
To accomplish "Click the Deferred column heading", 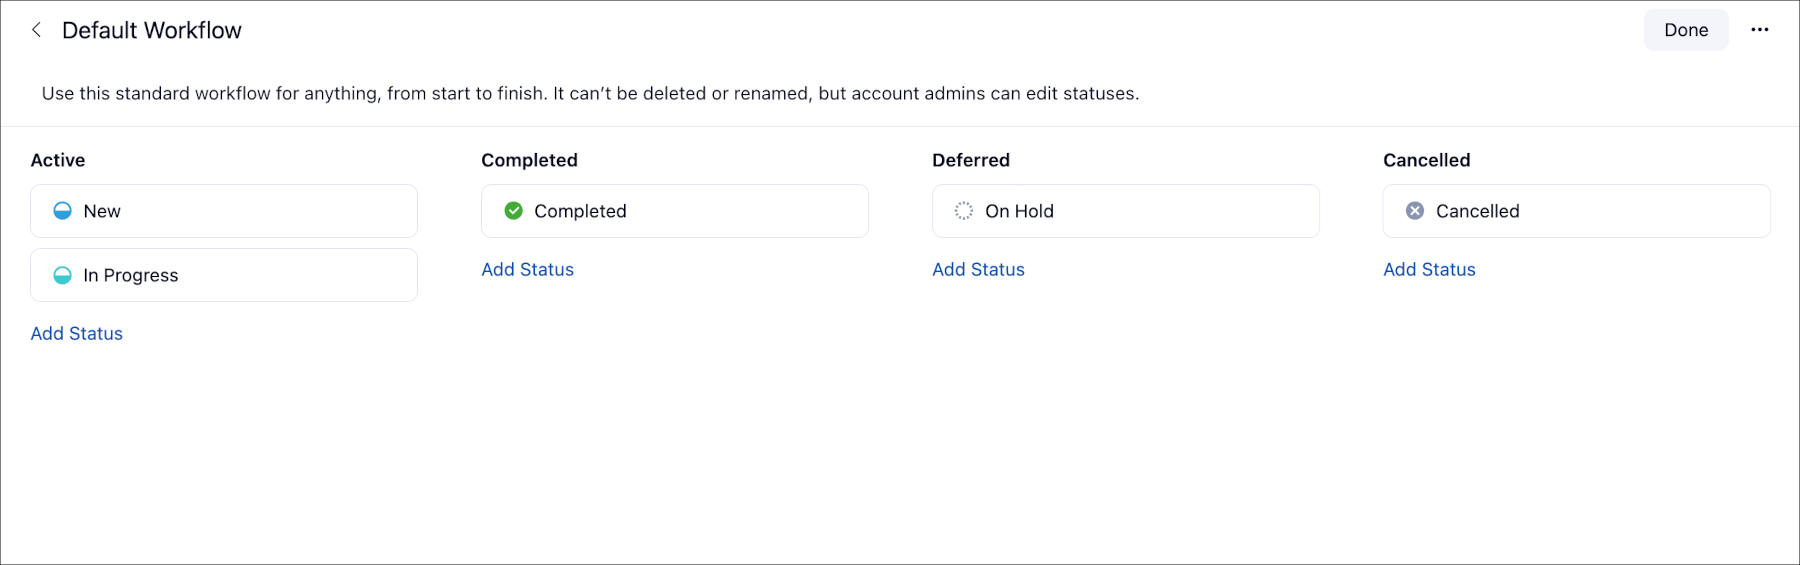I will coord(971,160).
